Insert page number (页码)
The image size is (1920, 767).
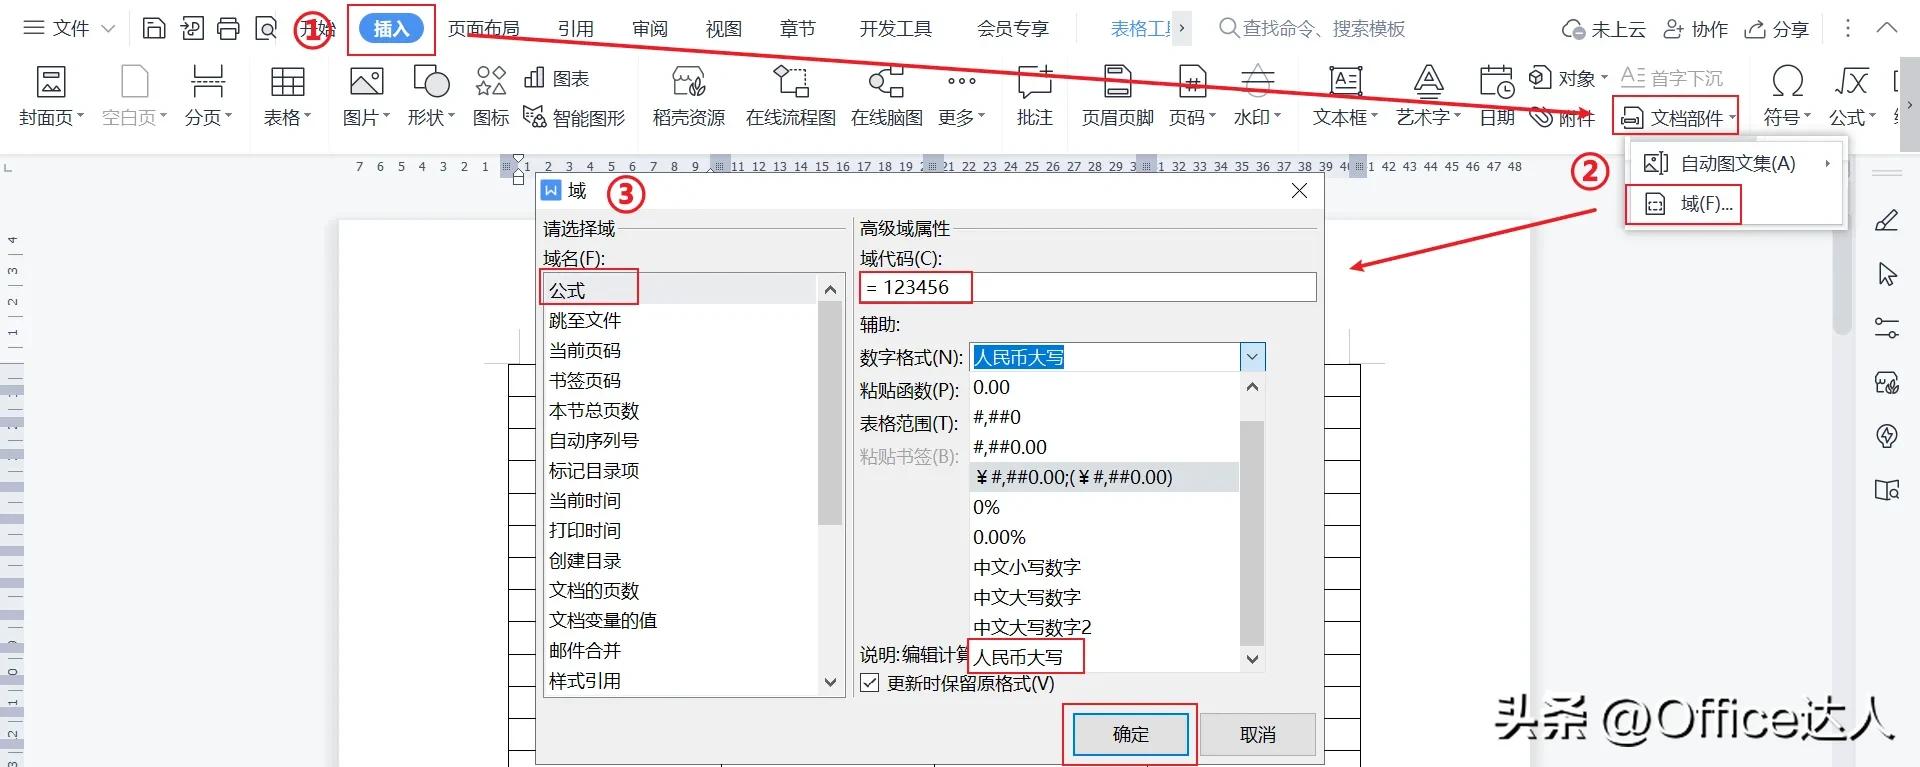point(1192,96)
